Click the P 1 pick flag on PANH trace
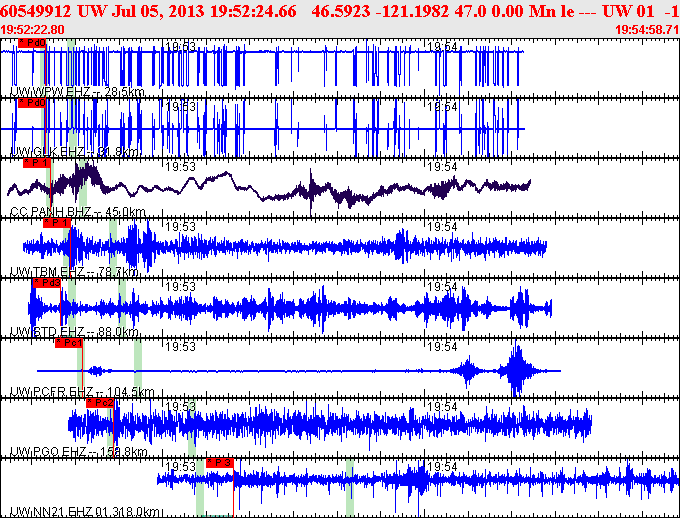The width and height of the screenshot is (680, 518). coord(37,163)
